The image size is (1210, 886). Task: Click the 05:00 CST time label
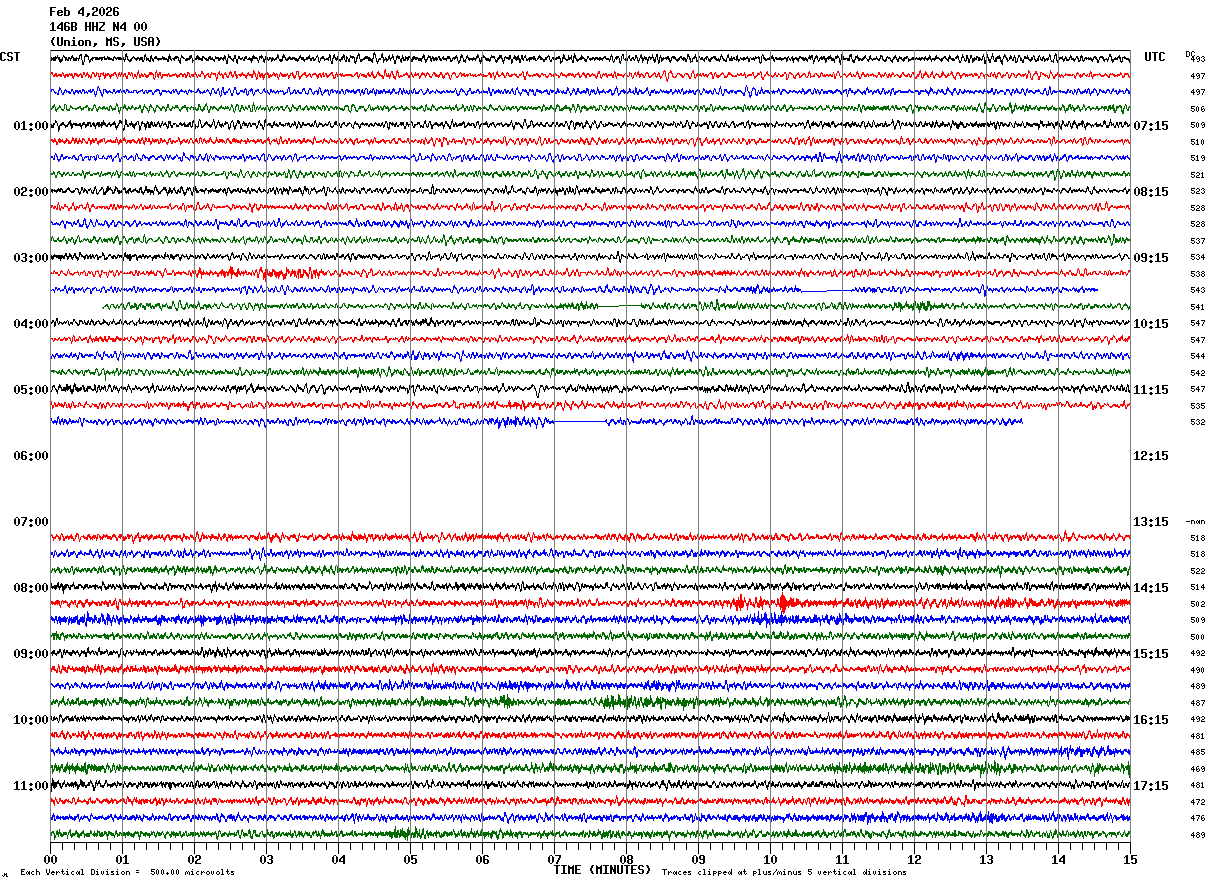click(x=31, y=390)
